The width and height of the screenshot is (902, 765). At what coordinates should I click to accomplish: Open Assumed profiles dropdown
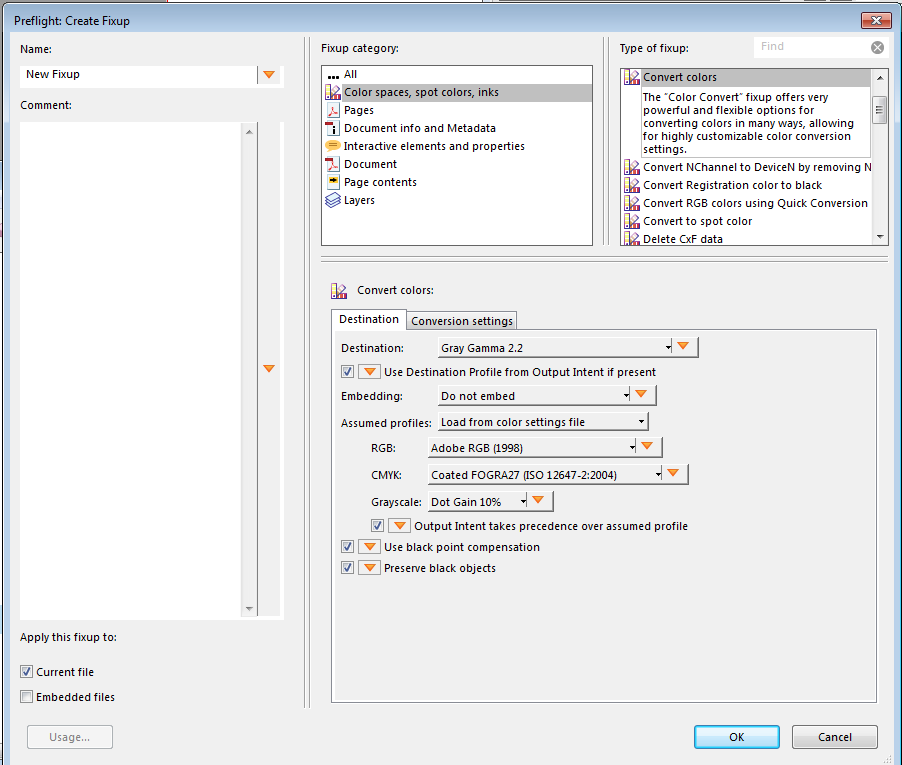click(x=542, y=422)
